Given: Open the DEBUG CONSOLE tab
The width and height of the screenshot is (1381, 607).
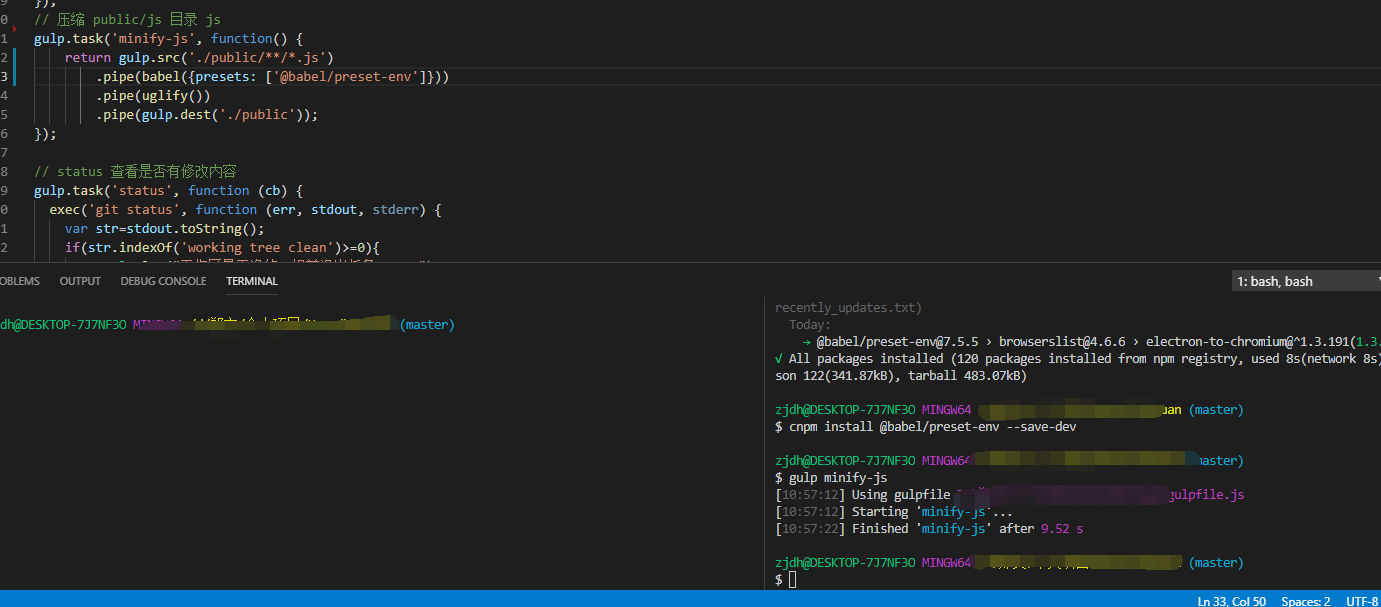Looking at the screenshot, I should (163, 281).
